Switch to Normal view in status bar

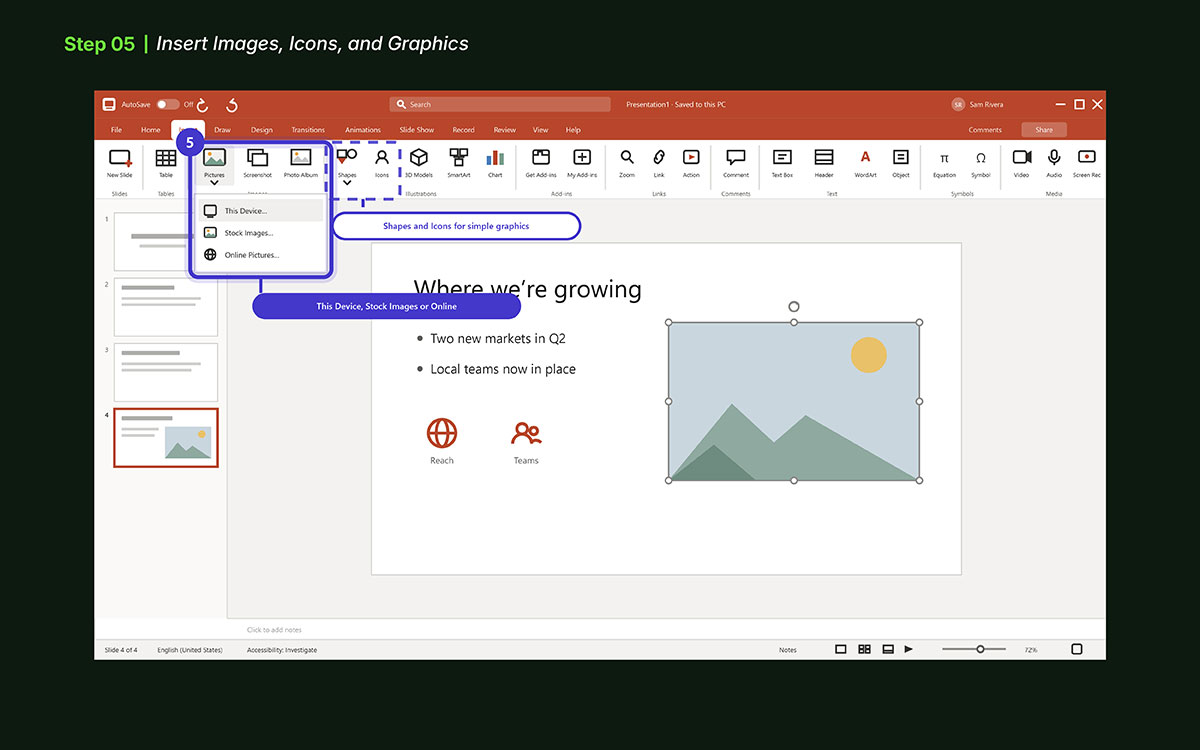pos(841,649)
